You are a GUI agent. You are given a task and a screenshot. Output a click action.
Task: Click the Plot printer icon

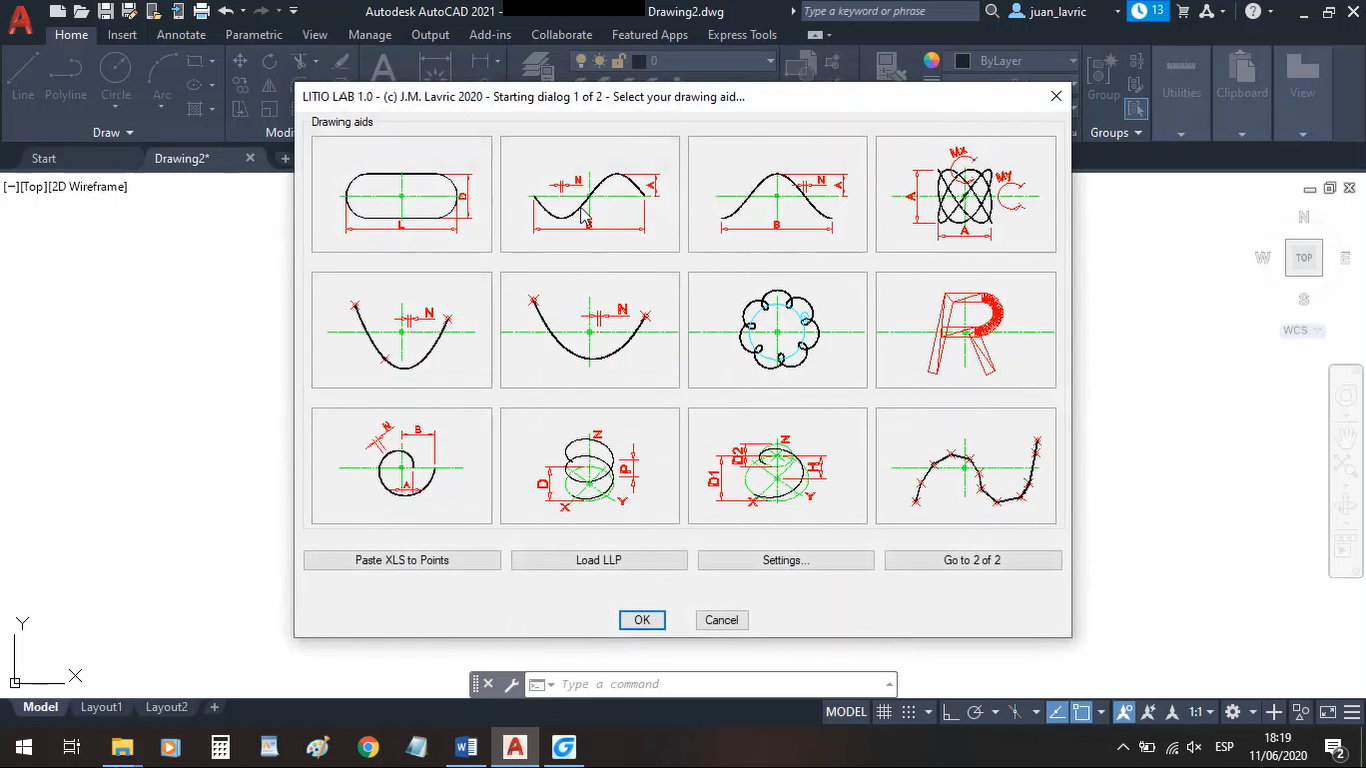pyautogui.click(x=201, y=11)
